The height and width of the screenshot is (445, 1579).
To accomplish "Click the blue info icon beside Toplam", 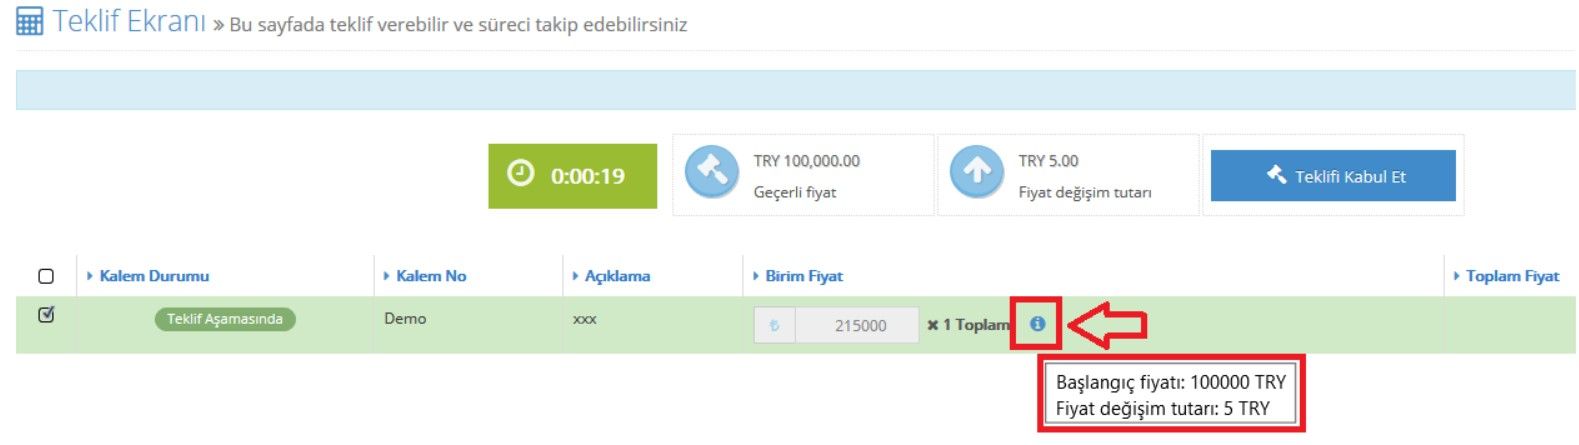I will pyautogui.click(x=1037, y=324).
